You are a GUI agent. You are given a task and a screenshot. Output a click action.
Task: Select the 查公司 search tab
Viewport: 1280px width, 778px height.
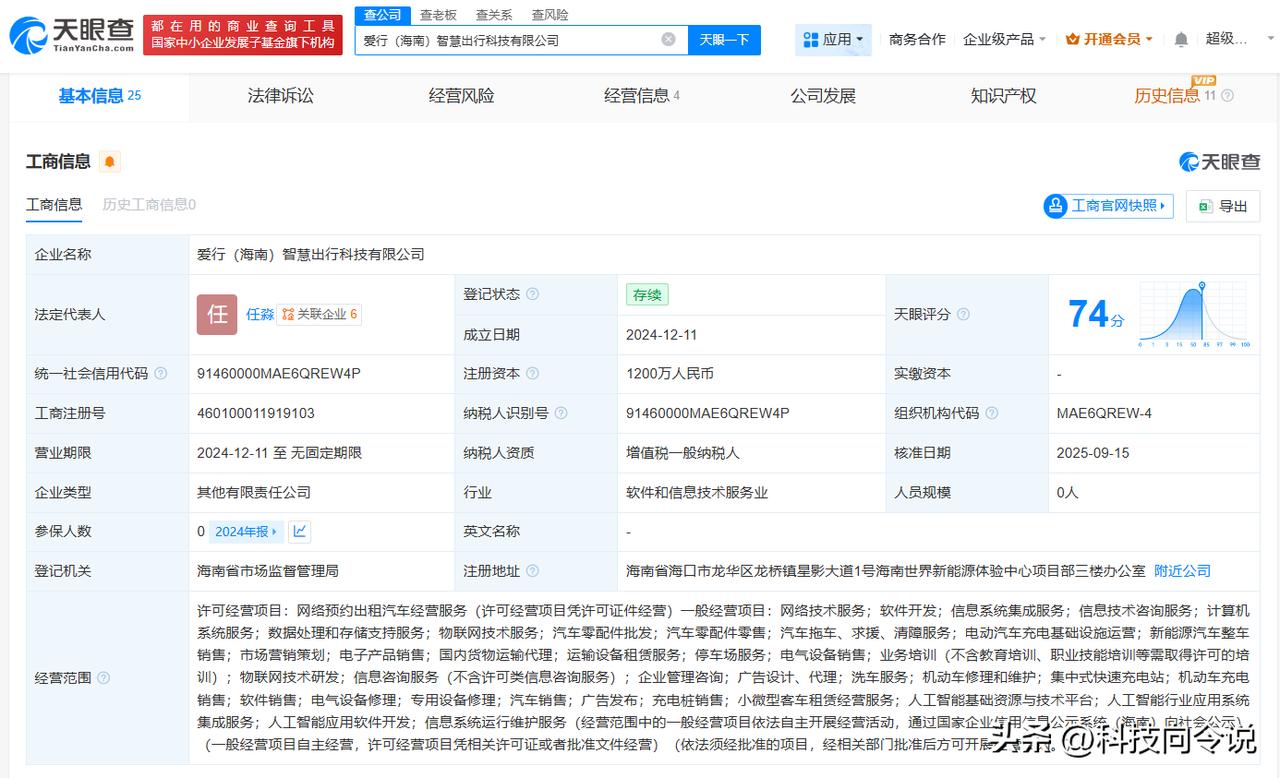point(382,15)
